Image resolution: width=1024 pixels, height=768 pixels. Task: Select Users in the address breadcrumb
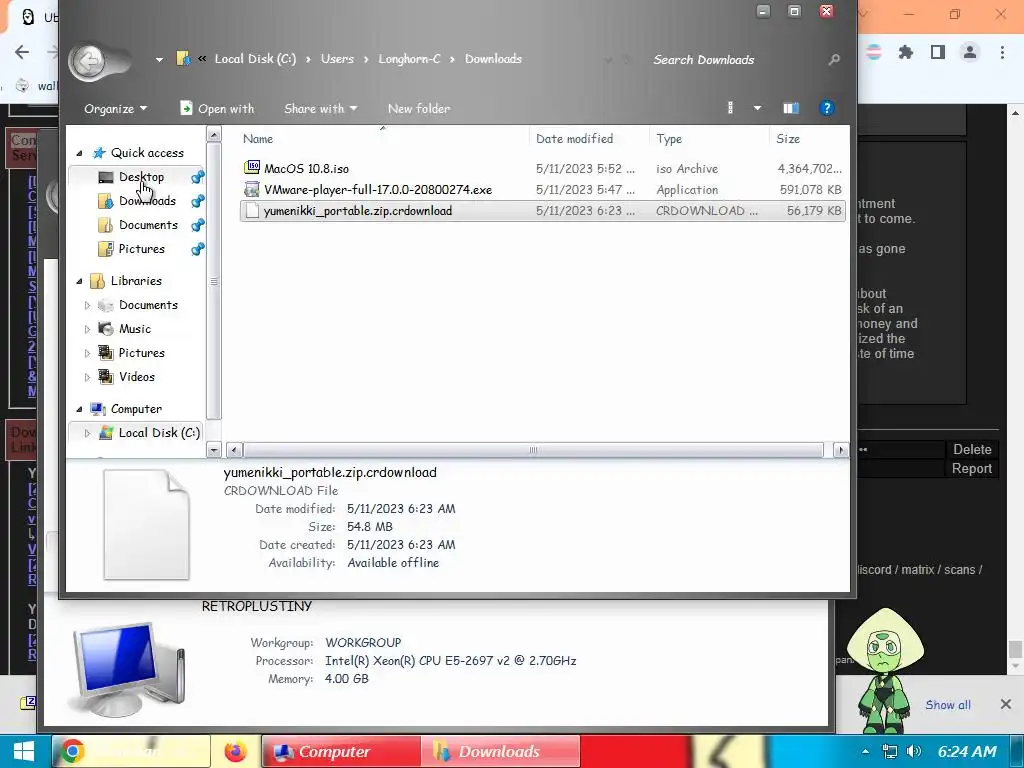click(337, 59)
